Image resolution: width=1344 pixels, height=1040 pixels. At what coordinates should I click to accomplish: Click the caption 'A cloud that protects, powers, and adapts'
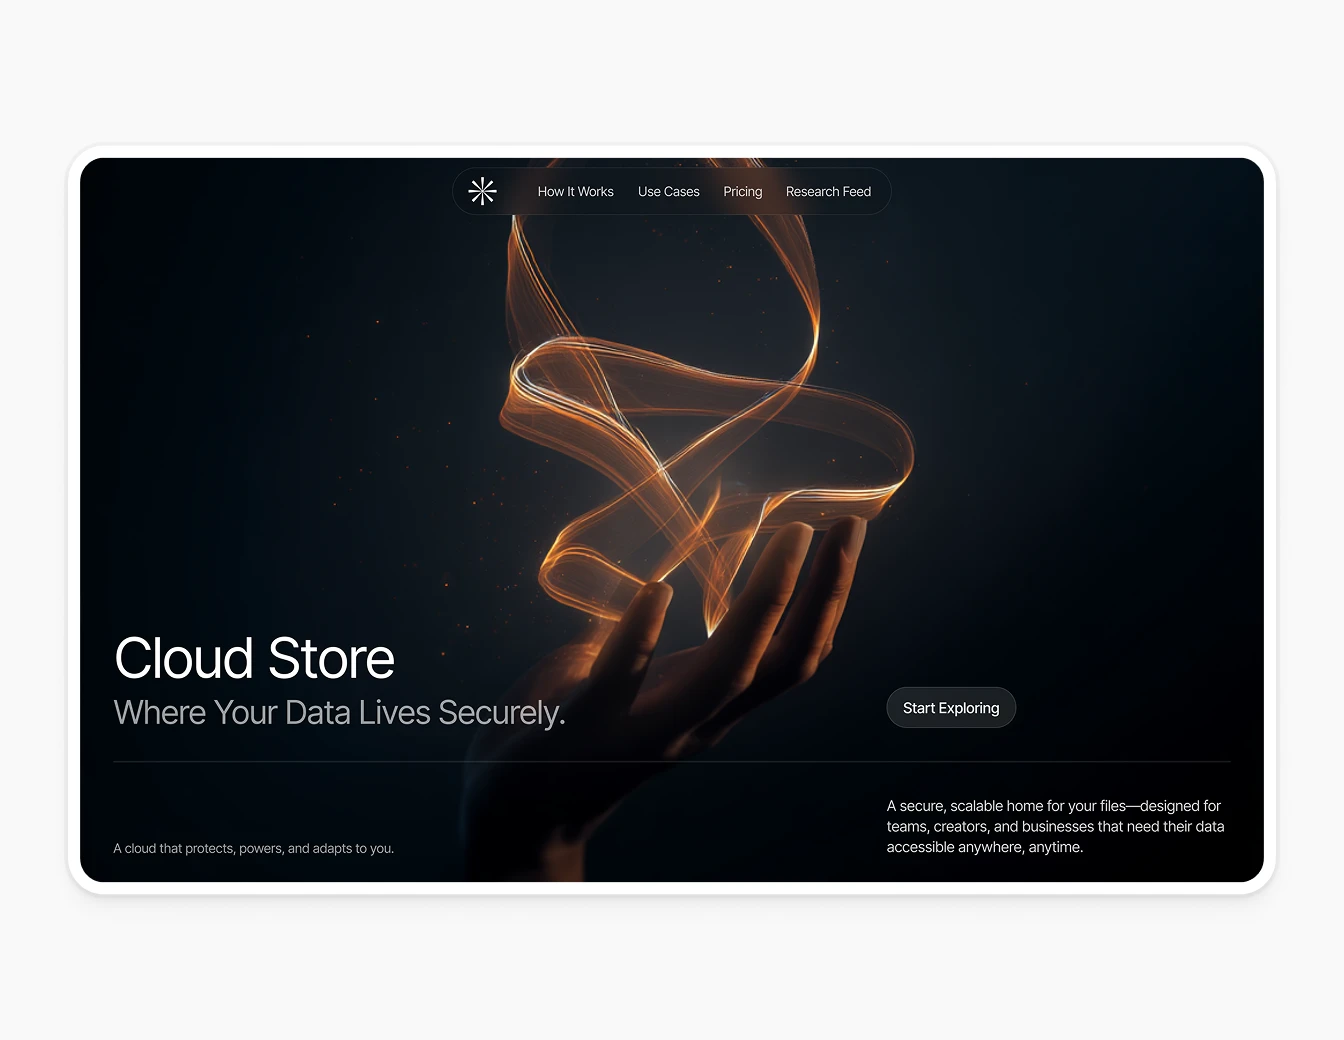[x=254, y=847]
